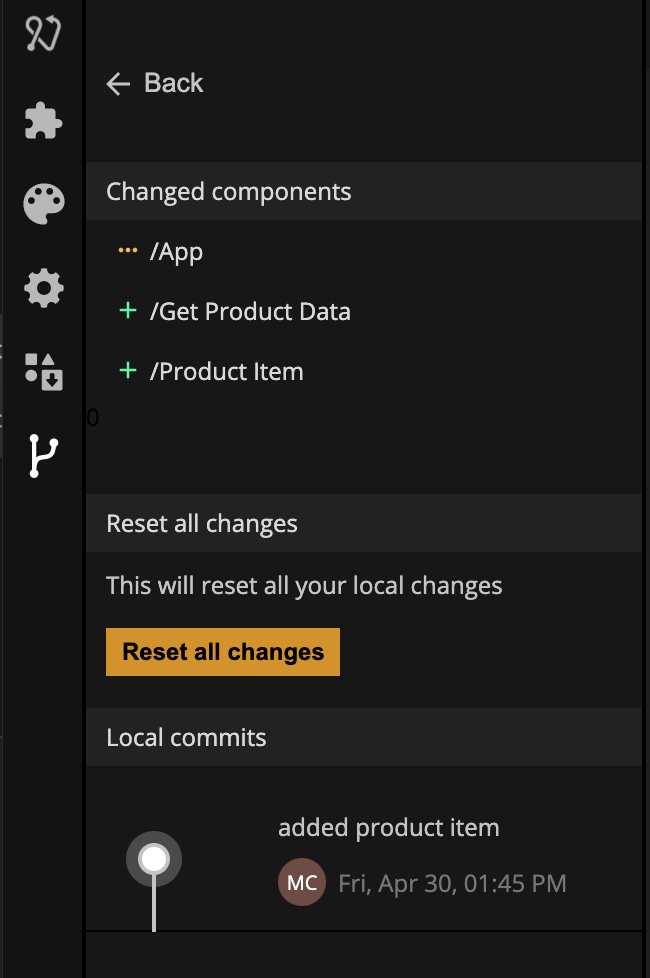Go back using the Back label
This screenshot has height=978, width=650.
[x=173, y=83]
